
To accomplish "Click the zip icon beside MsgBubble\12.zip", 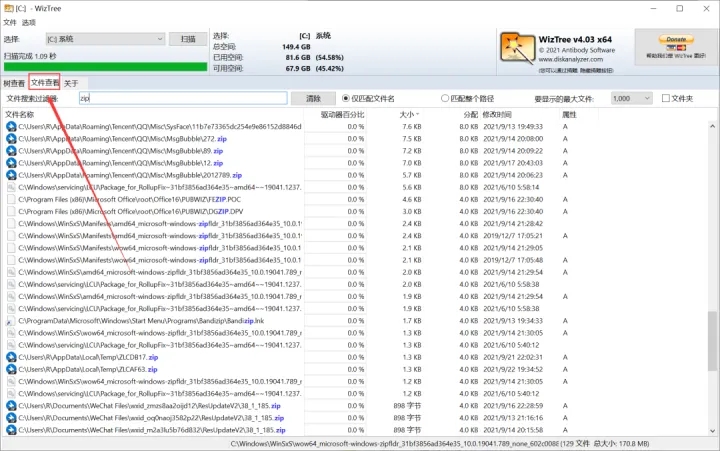I will (11, 163).
